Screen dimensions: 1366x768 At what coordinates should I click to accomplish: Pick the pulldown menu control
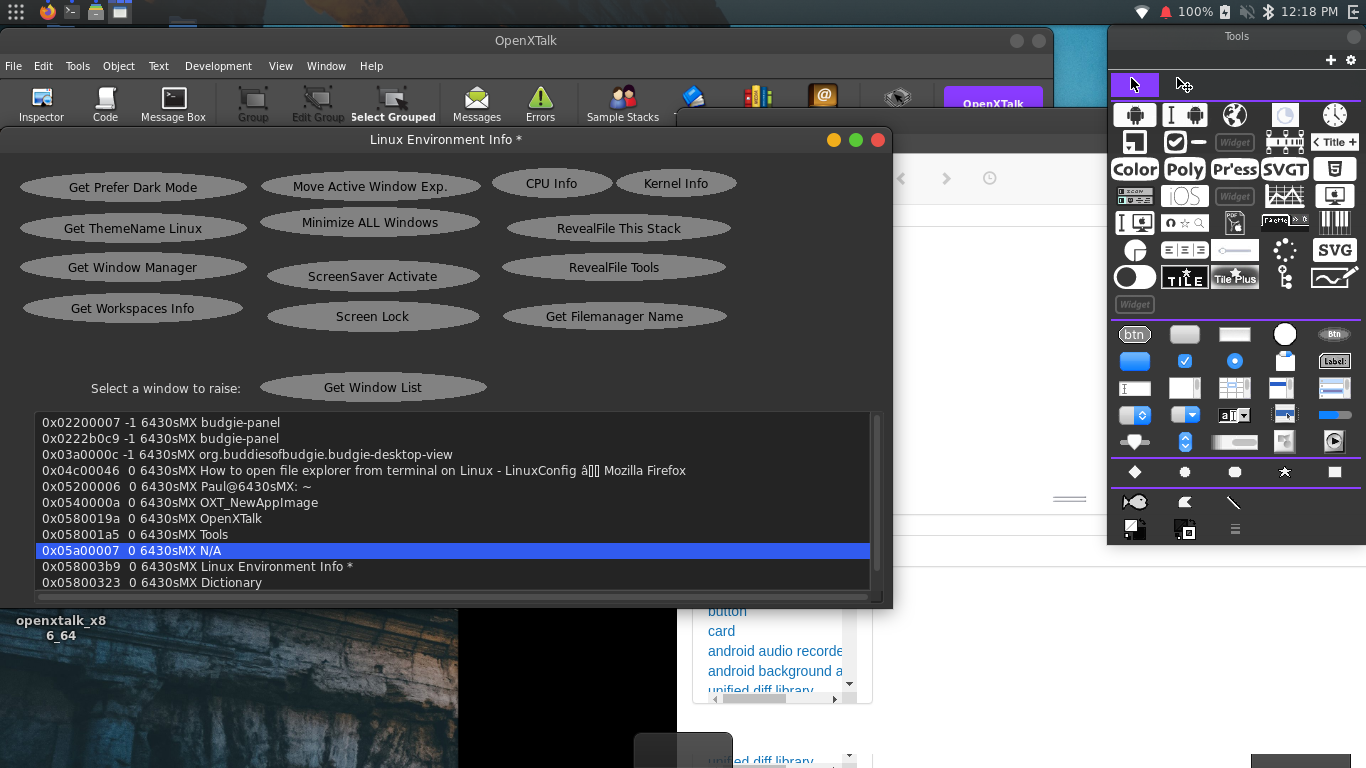[x=1185, y=415]
